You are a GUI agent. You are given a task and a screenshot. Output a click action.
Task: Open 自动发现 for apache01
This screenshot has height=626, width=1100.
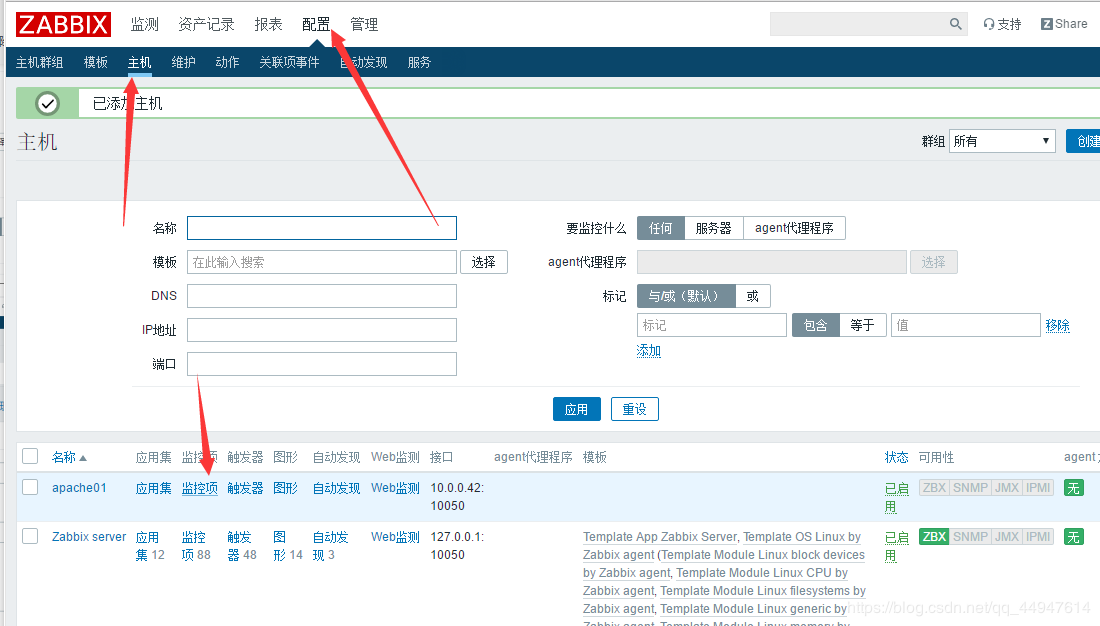[337, 488]
